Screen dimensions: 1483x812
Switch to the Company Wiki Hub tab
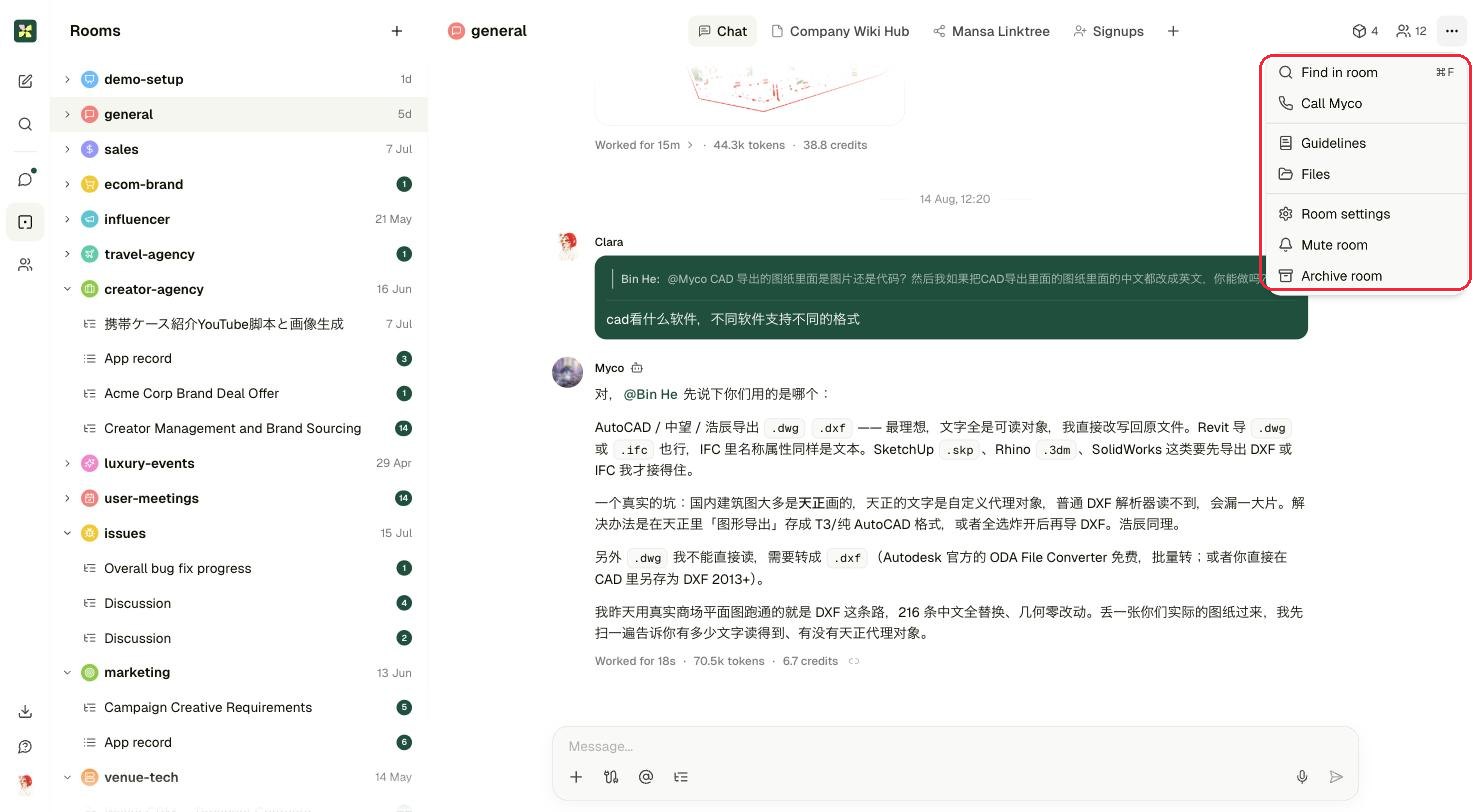[x=840, y=31]
